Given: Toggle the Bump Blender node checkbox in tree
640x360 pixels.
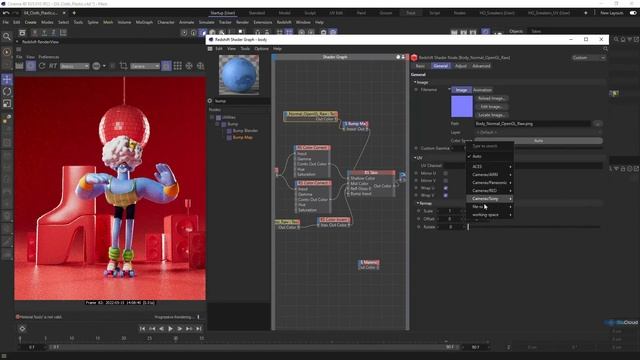Looking at the screenshot, I should point(229,131).
